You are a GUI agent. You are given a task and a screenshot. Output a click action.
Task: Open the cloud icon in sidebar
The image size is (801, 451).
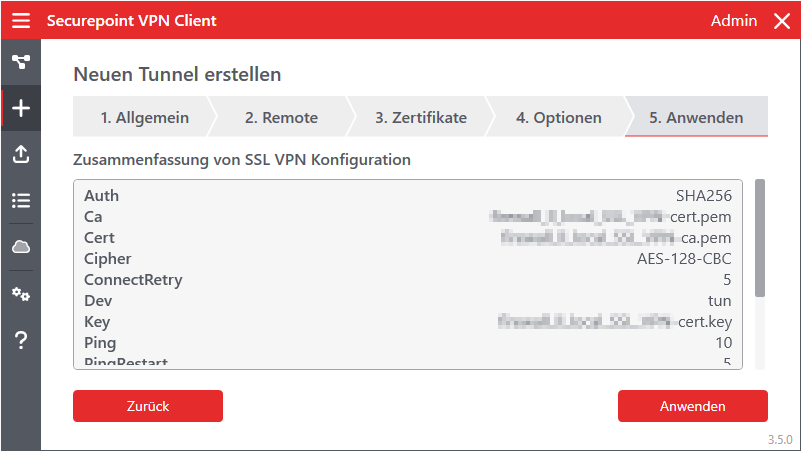pos(21,246)
